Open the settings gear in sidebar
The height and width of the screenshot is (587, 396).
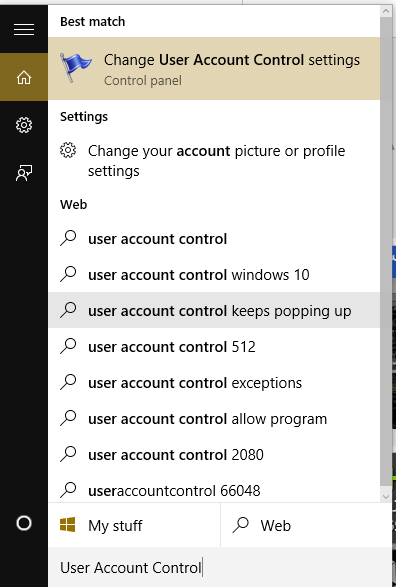click(24, 125)
